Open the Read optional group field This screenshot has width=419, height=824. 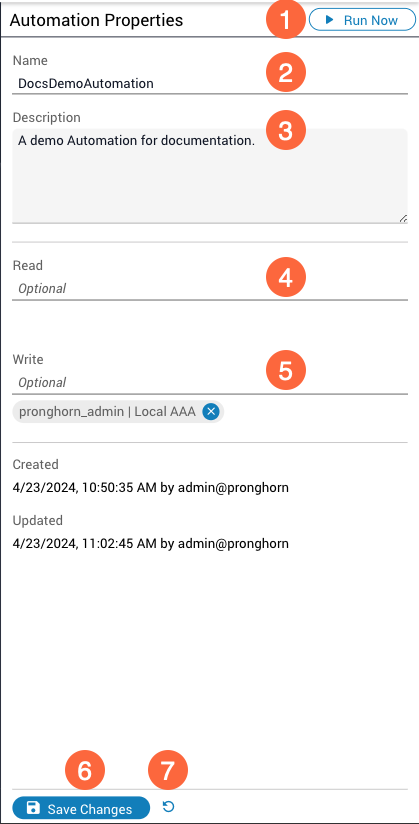(x=210, y=289)
